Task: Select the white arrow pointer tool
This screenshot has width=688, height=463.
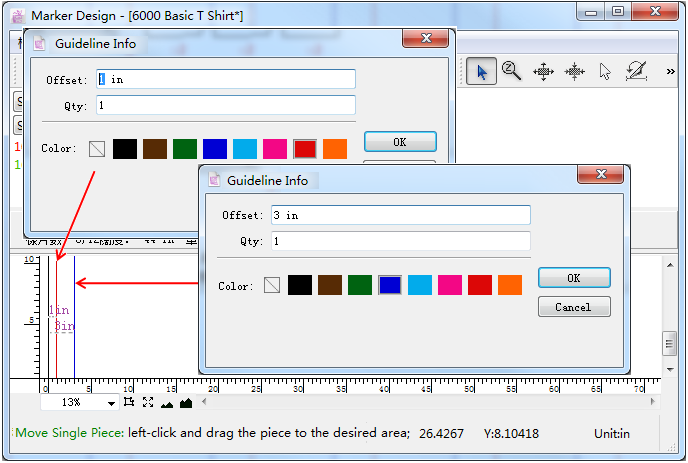Action: 605,72
